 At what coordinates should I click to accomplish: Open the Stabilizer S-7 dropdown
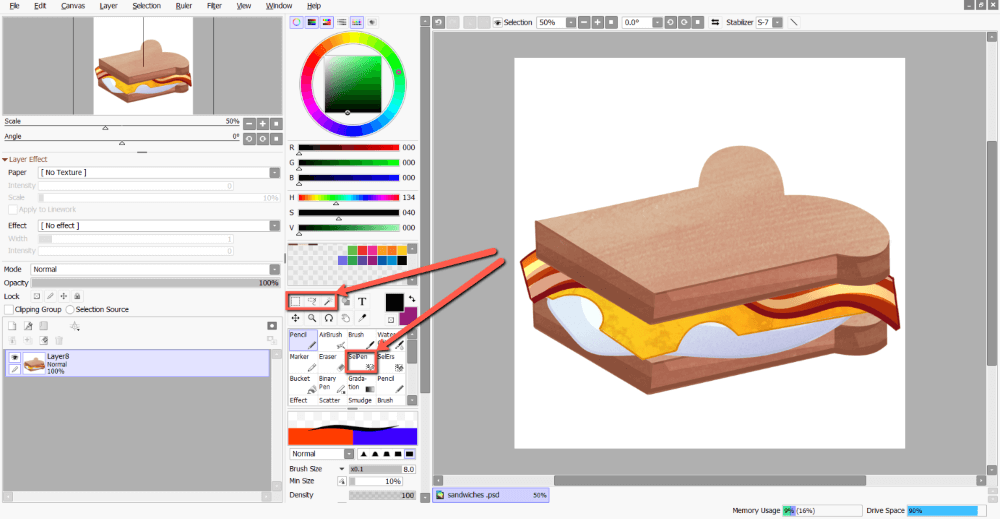click(777, 22)
